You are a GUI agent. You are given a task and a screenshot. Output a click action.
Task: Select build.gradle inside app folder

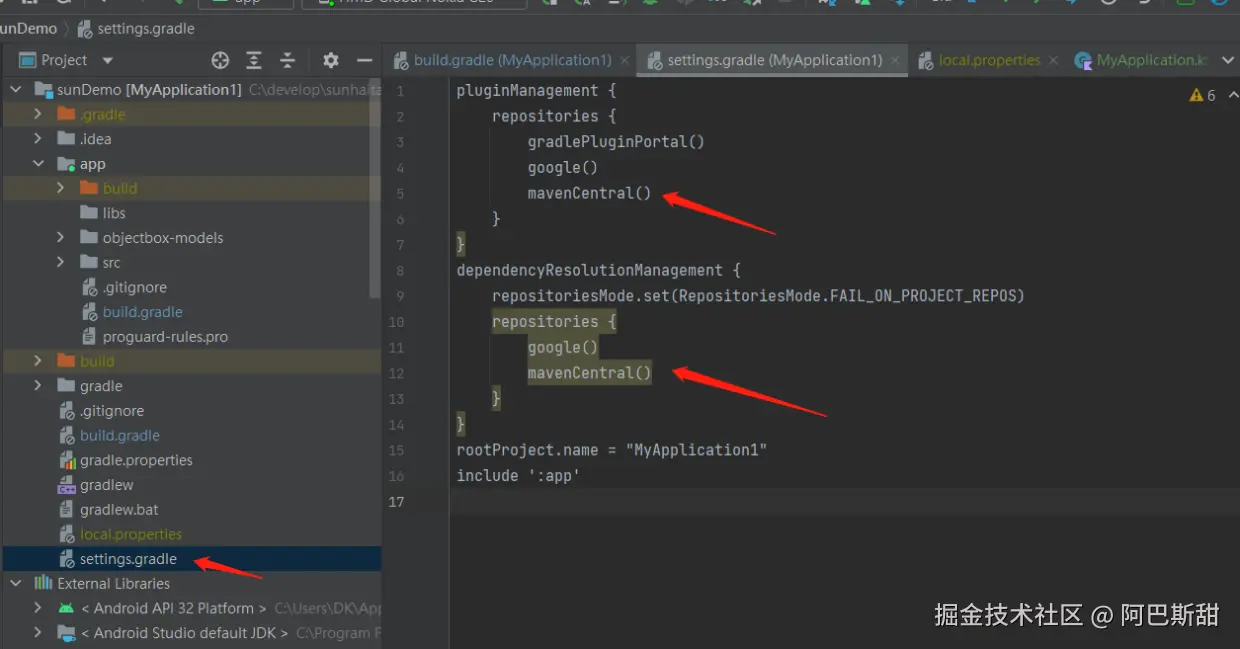(x=131, y=312)
